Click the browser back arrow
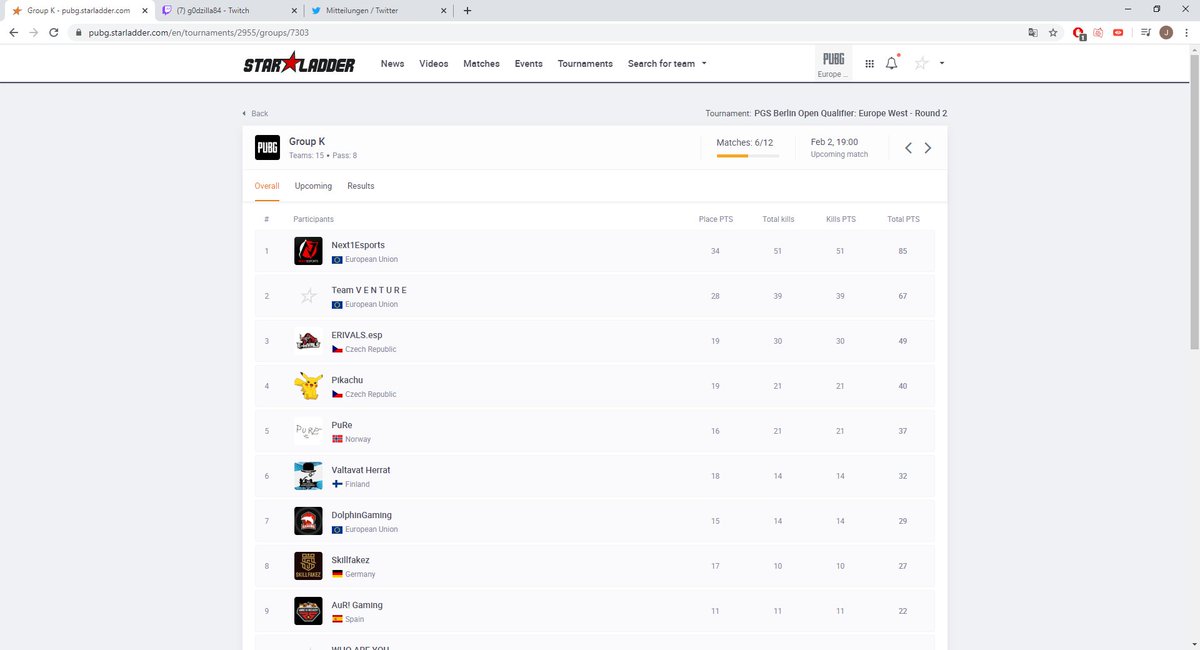Screen dimensions: 1200x650 tap(13, 32)
